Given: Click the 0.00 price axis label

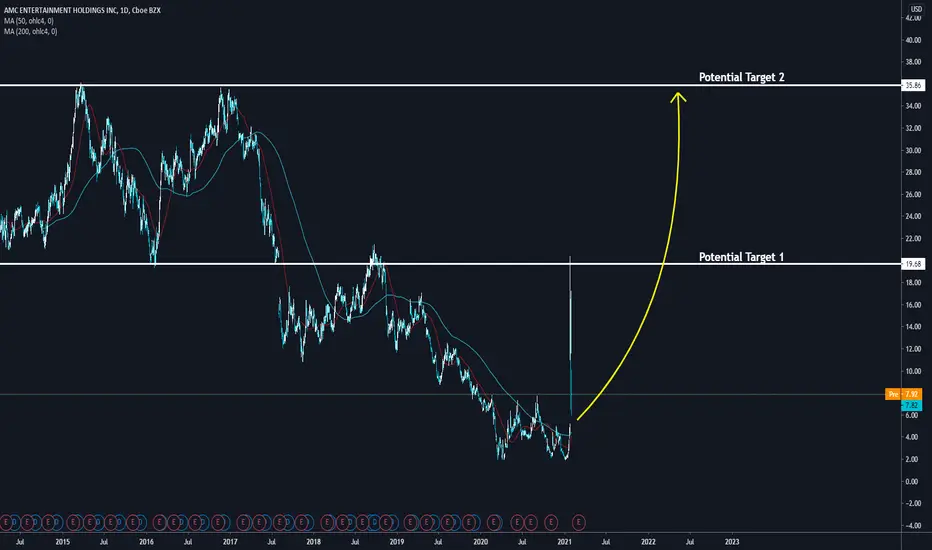Looking at the screenshot, I should 913,482.
